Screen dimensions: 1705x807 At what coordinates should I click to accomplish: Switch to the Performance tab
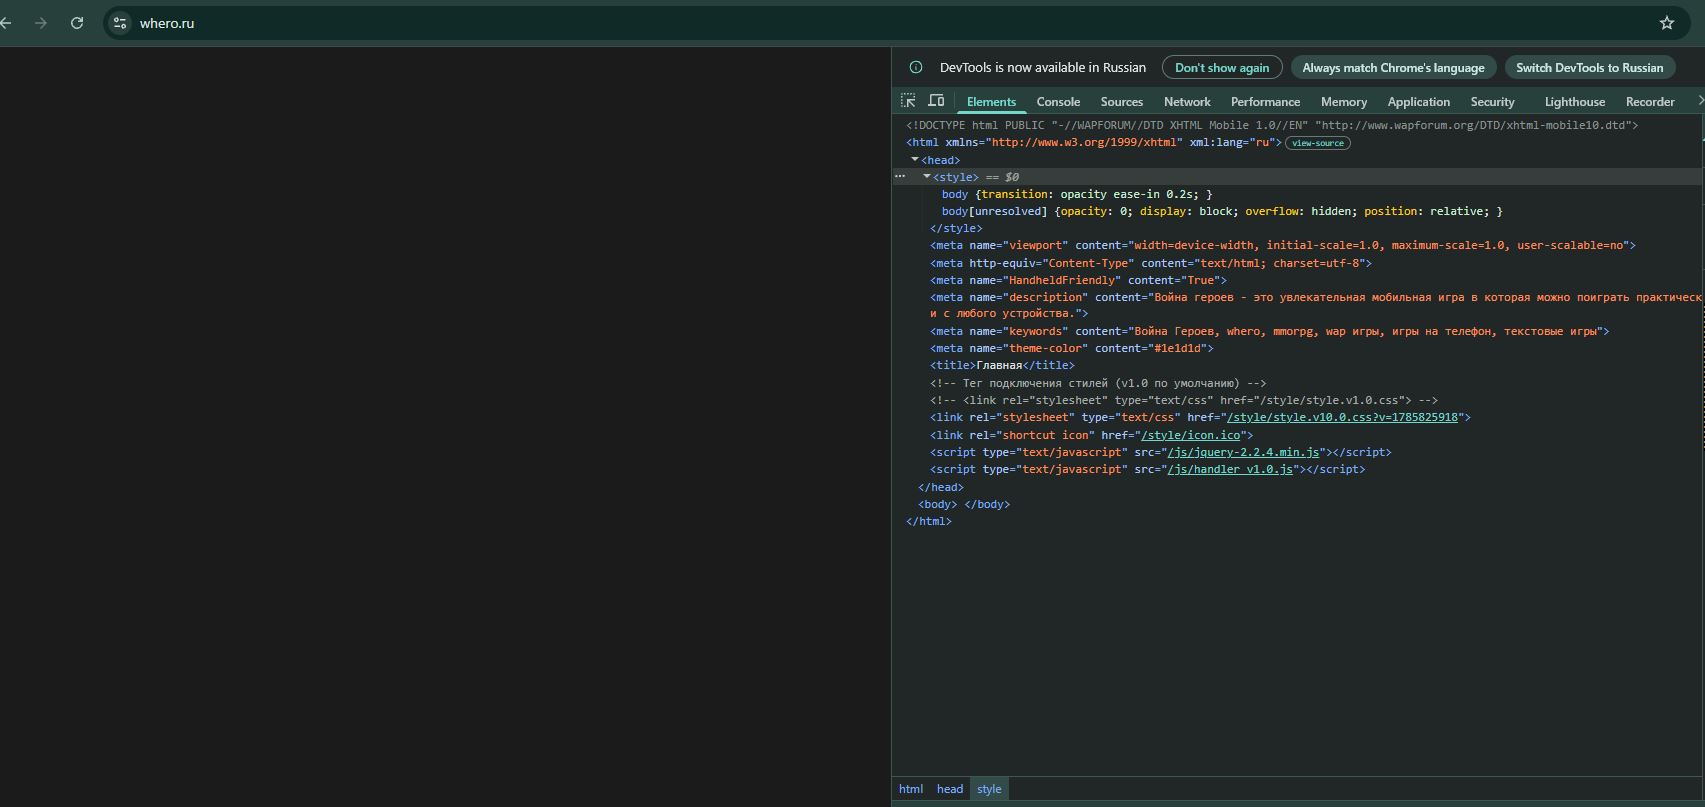tap(1265, 102)
